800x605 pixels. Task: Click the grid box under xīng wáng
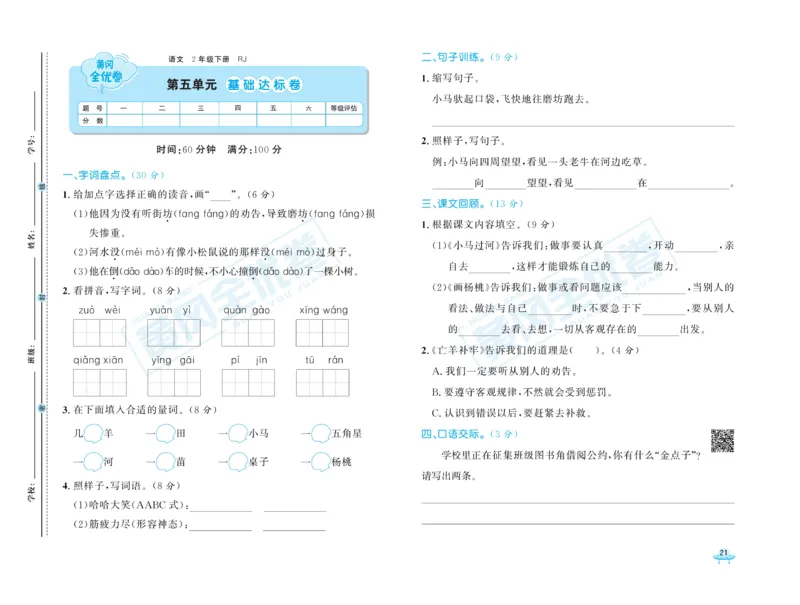coord(320,332)
